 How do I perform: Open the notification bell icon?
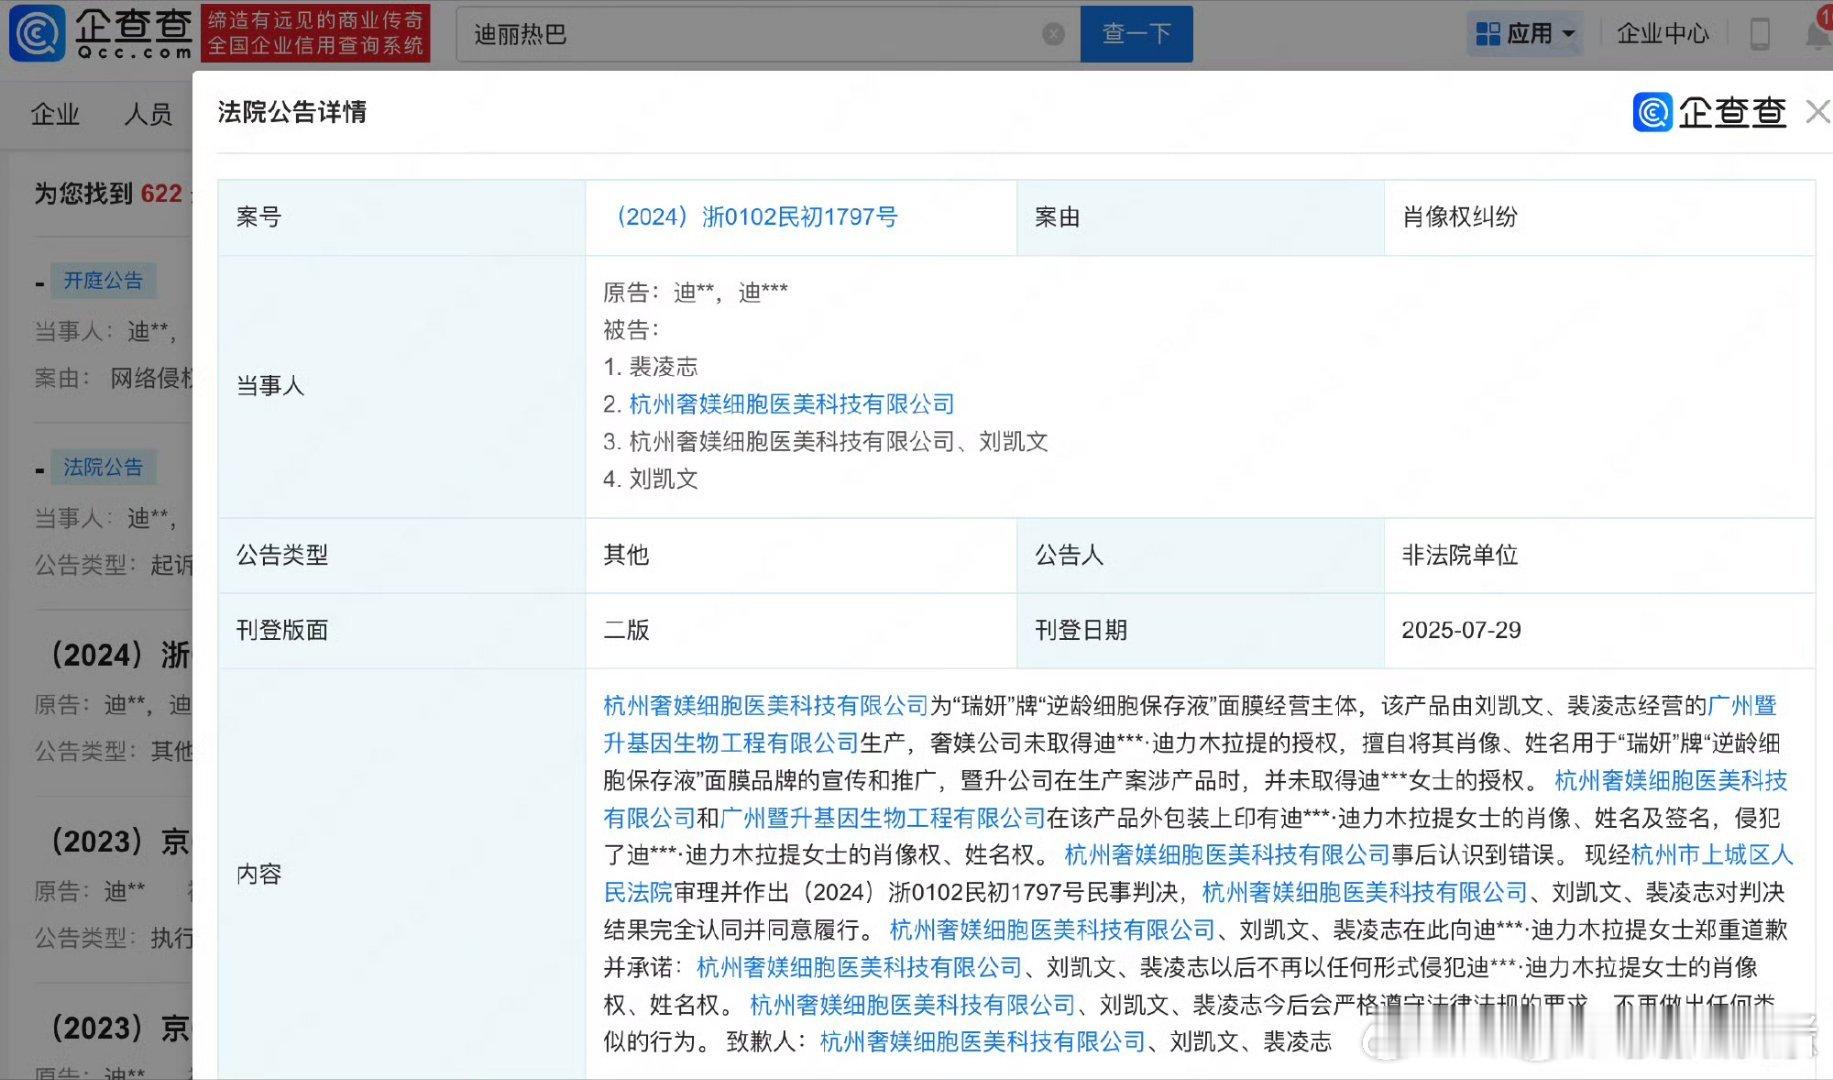1819,34
